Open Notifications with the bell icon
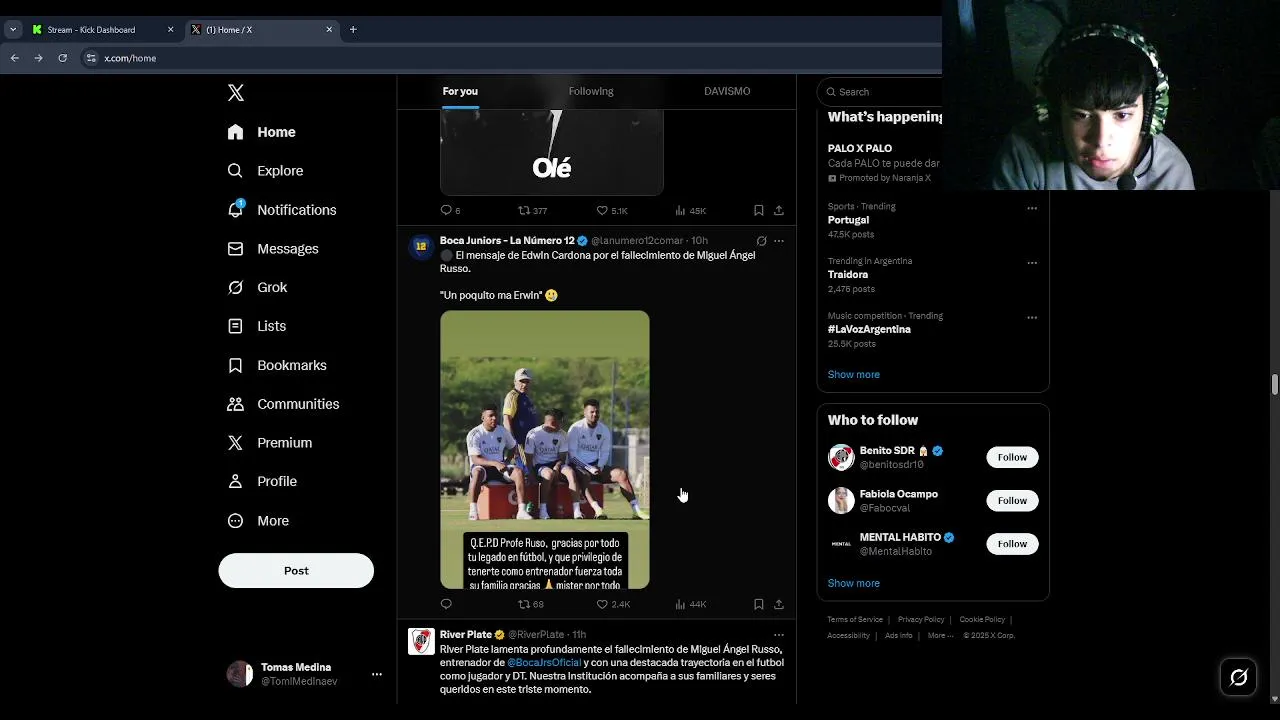Screen dimensions: 1280x720 (x=282, y=210)
